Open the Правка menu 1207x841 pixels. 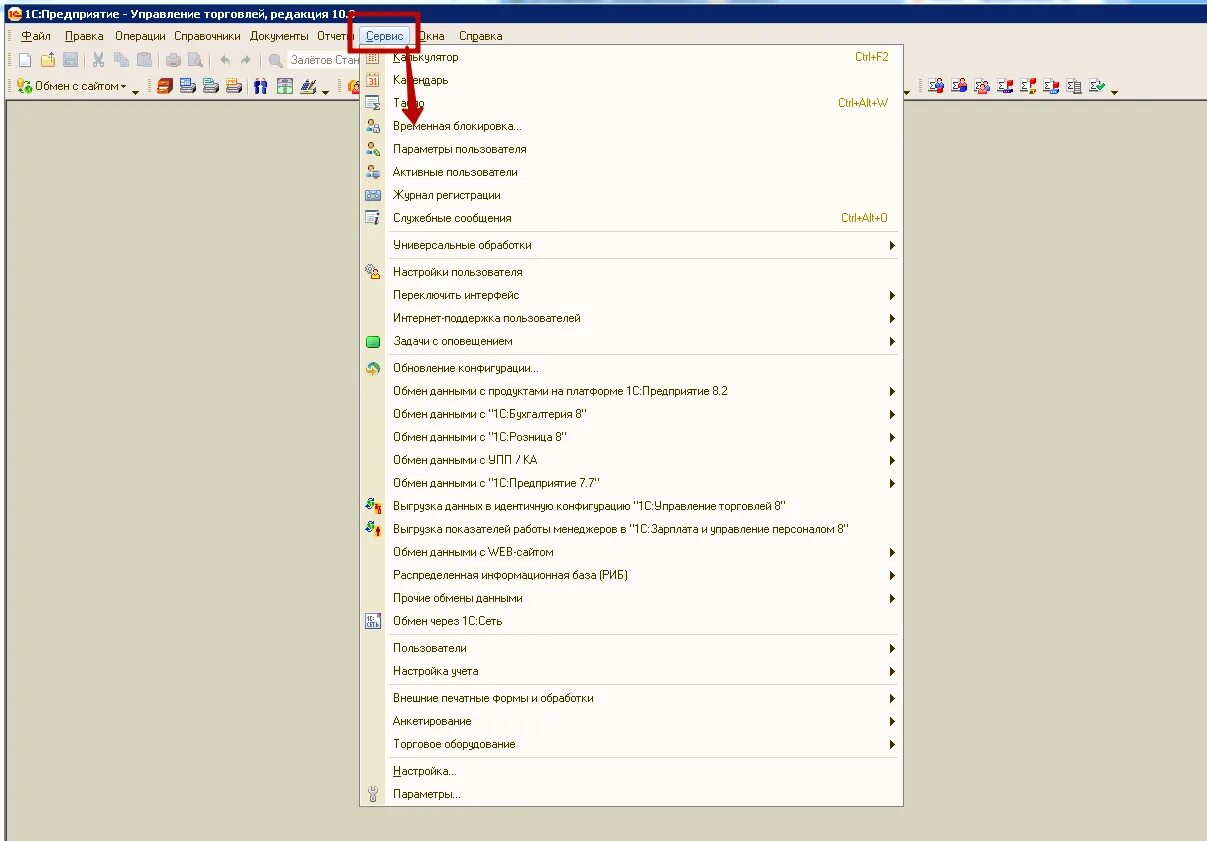coord(84,36)
